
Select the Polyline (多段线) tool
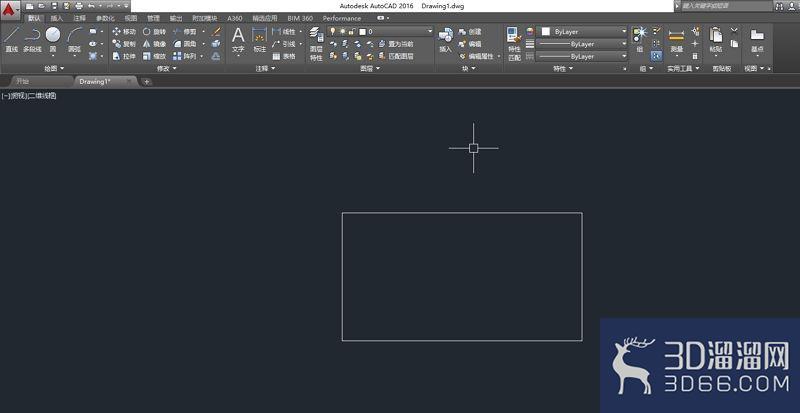[32, 39]
